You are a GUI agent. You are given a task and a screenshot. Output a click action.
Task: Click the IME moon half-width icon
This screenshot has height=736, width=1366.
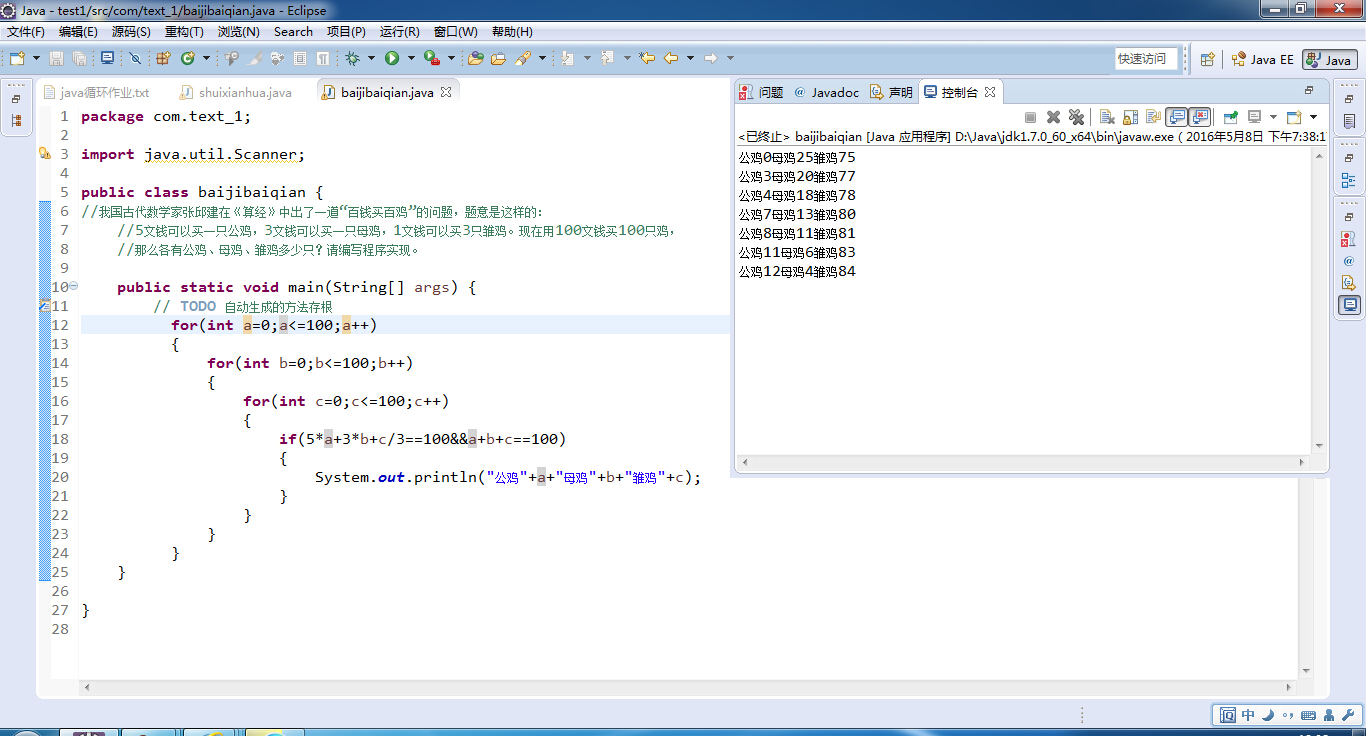(1267, 715)
